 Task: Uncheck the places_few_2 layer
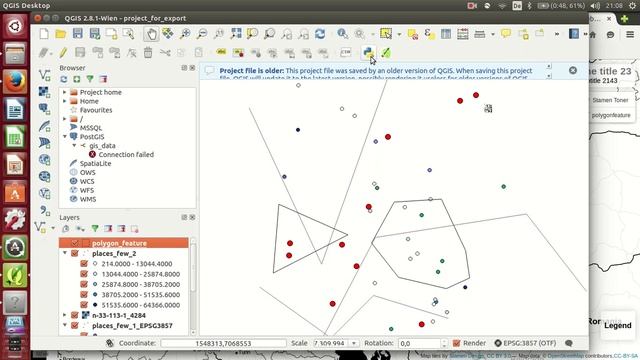pos(75,253)
